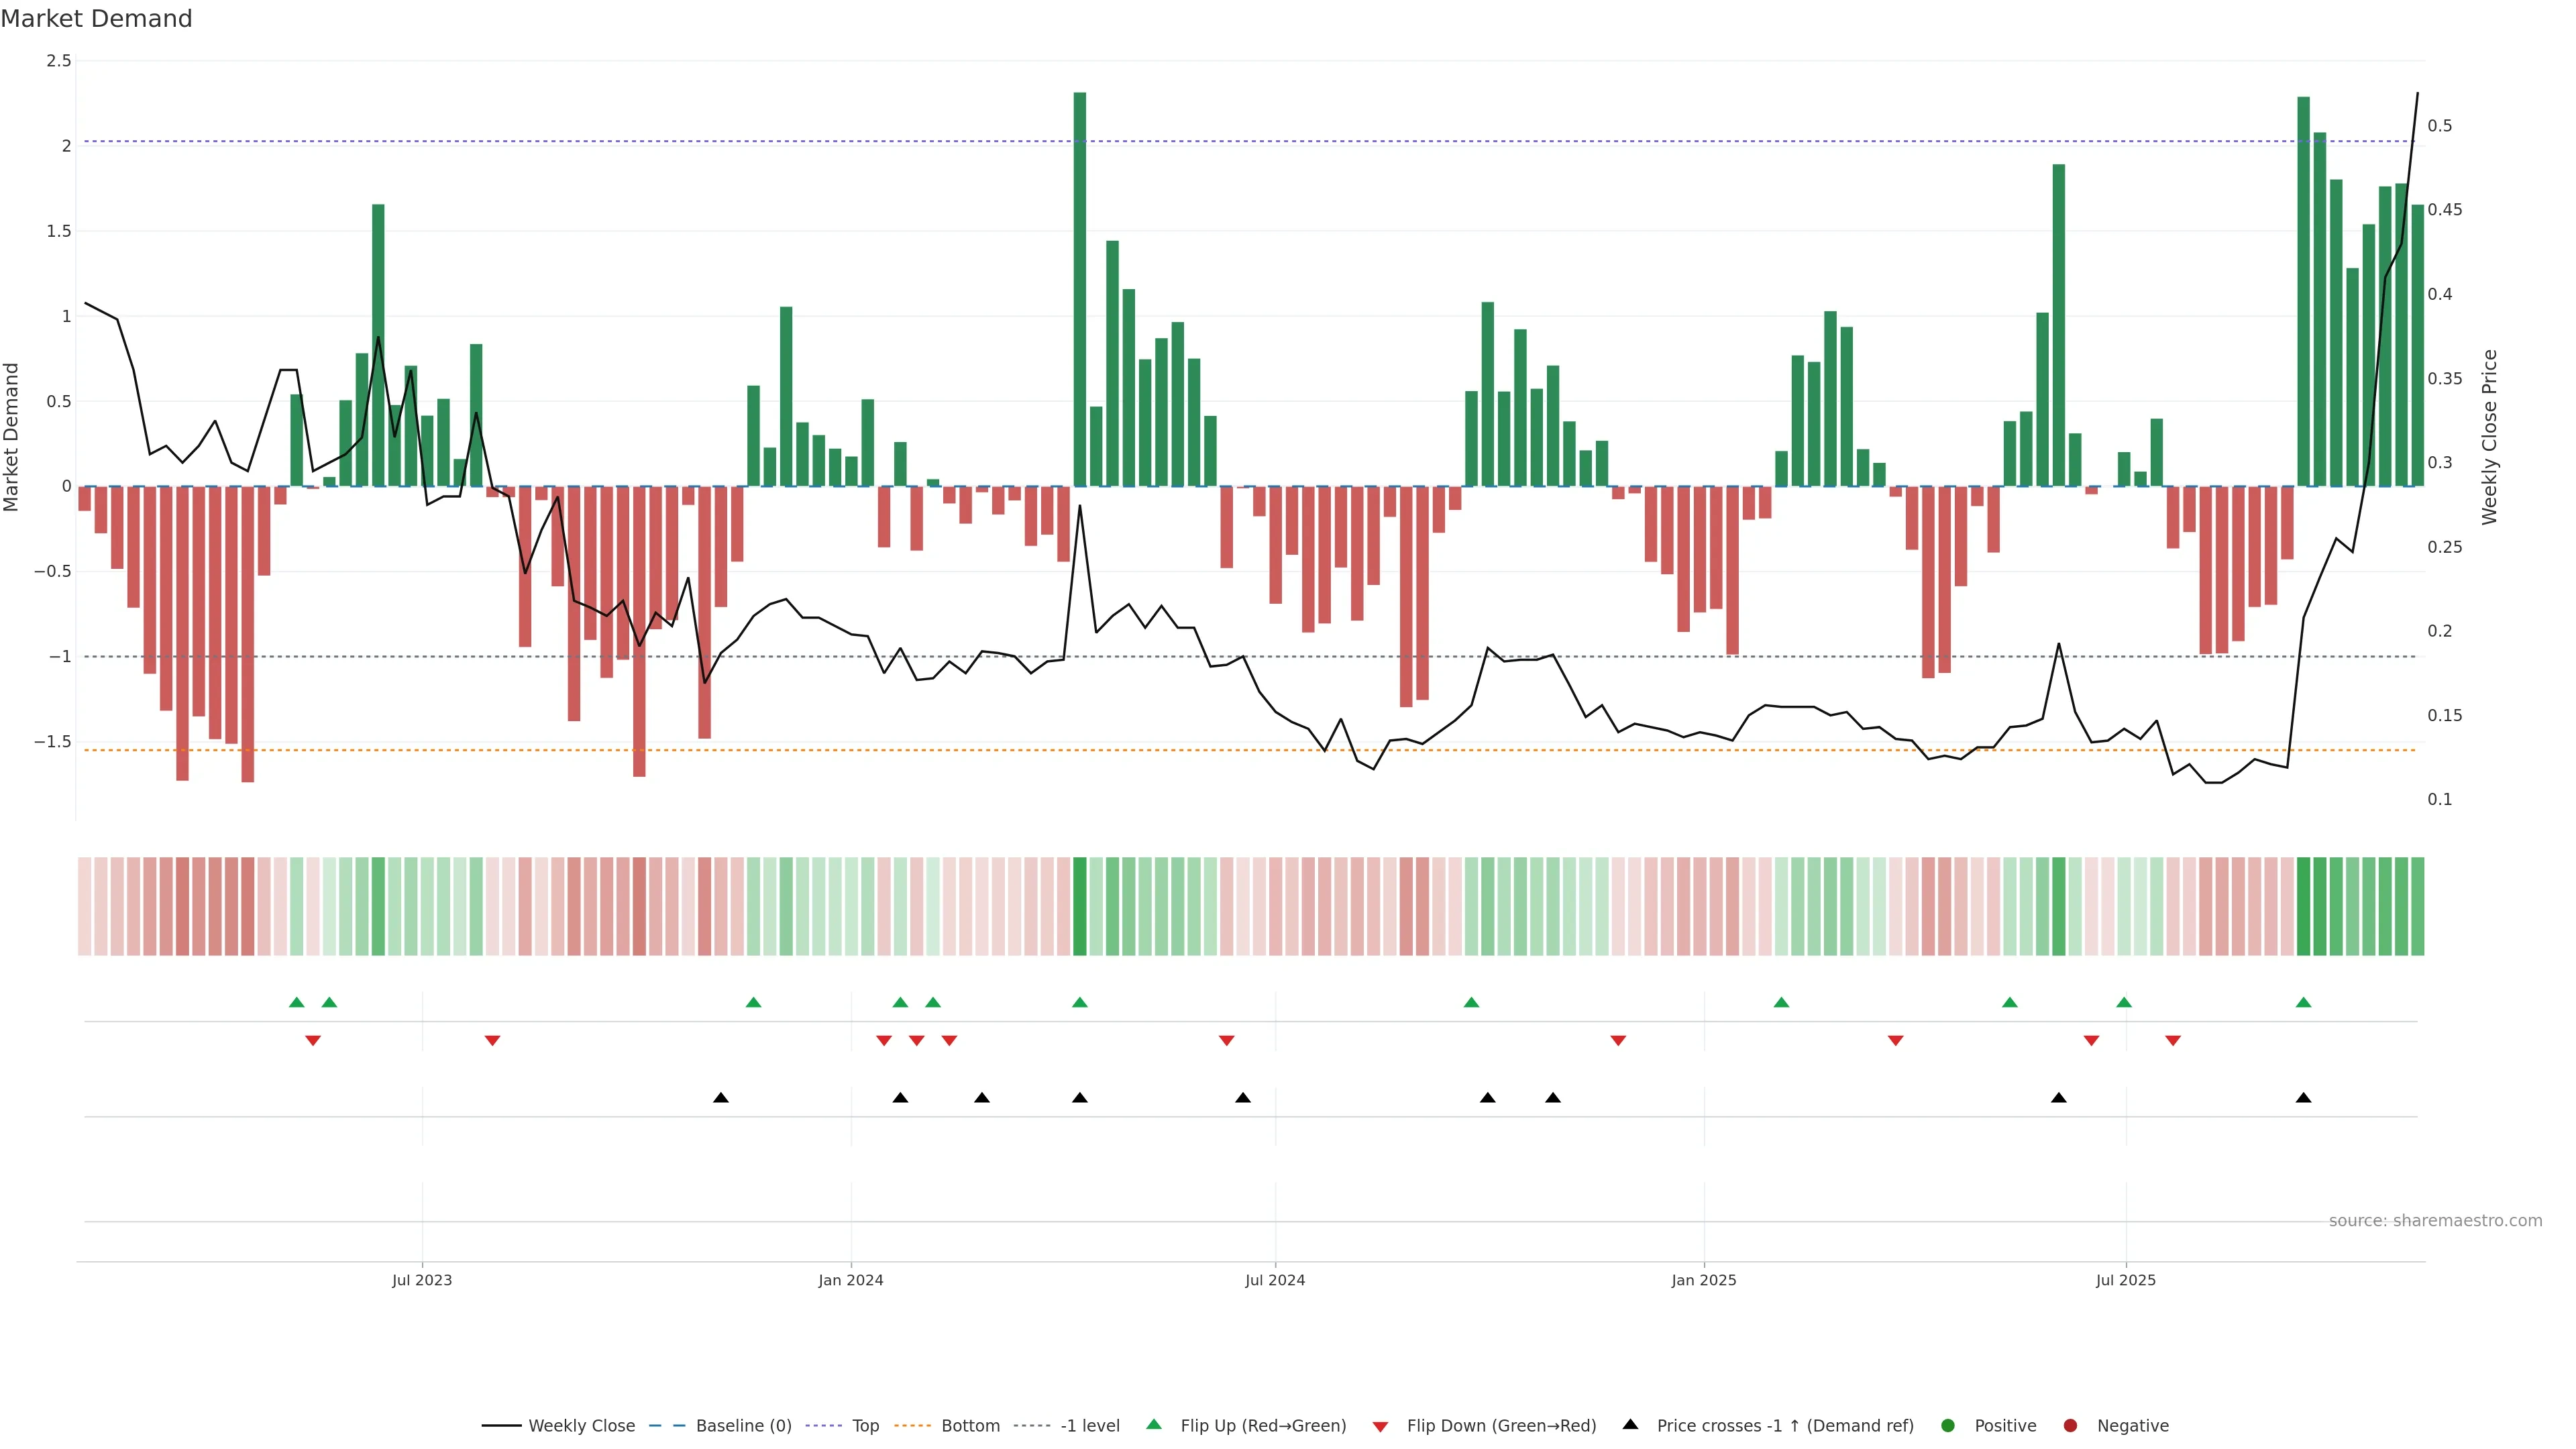Image resolution: width=2576 pixels, height=1449 pixels.
Task: Click the red Negative legend dot
Action: 2070,1425
